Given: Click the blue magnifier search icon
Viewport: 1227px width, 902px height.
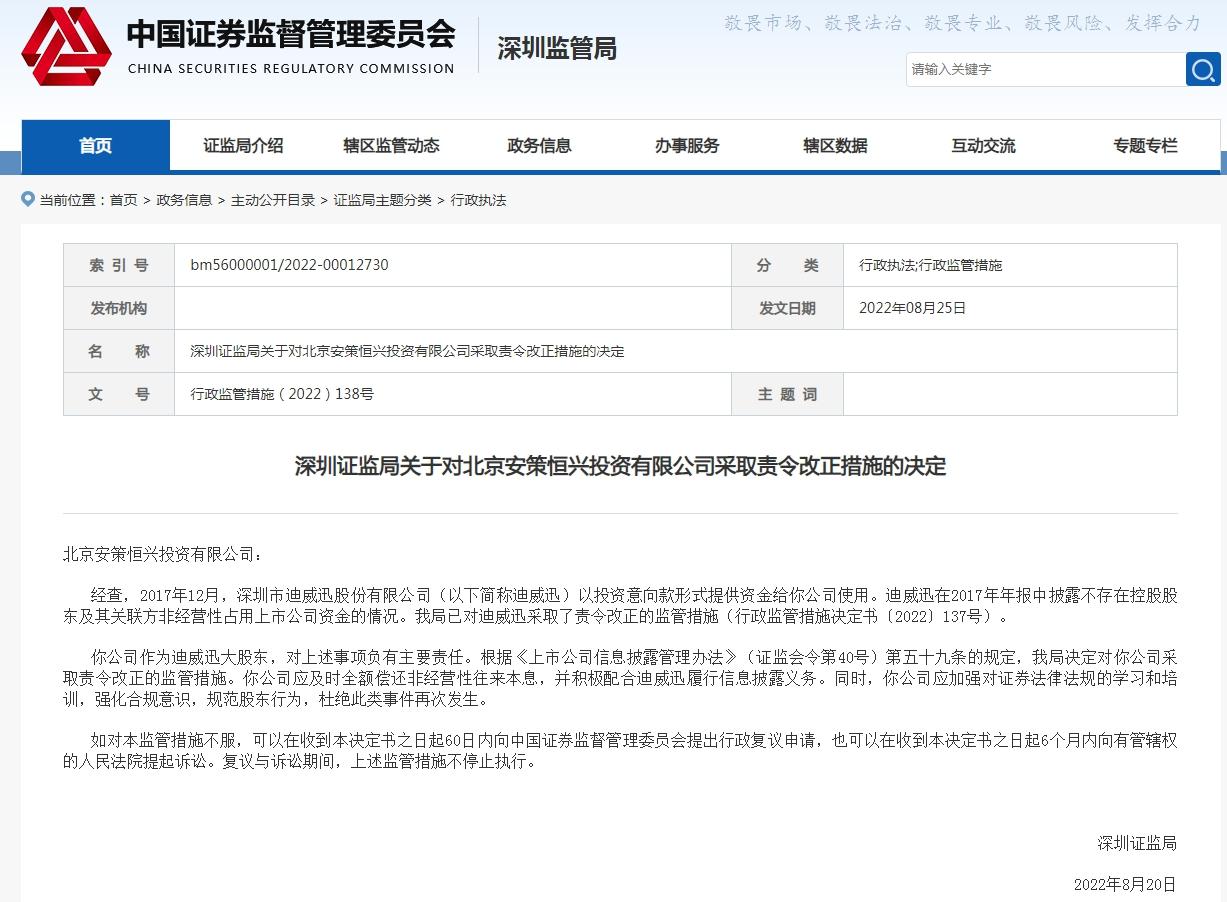Looking at the screenshot, I should tap(1203, 69).
